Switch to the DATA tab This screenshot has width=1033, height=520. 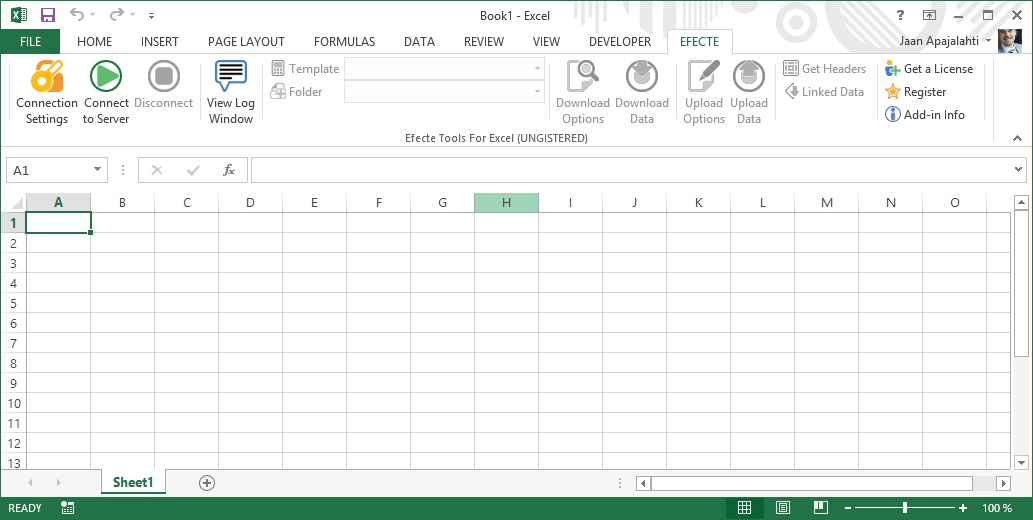pos(420,42)
